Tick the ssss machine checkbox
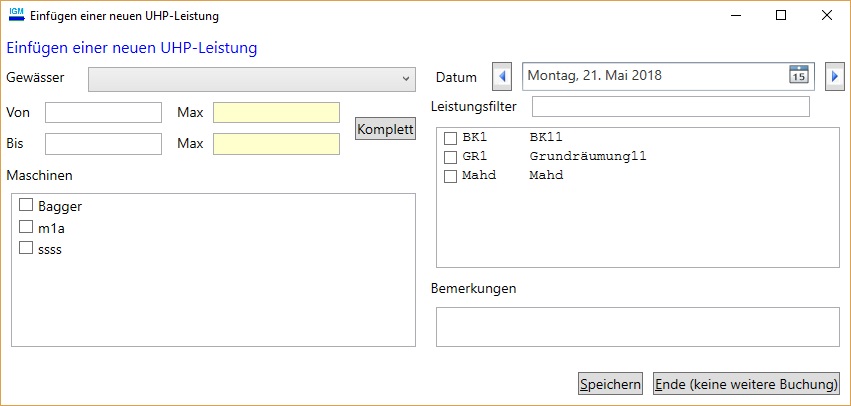 tap(27, 249)
